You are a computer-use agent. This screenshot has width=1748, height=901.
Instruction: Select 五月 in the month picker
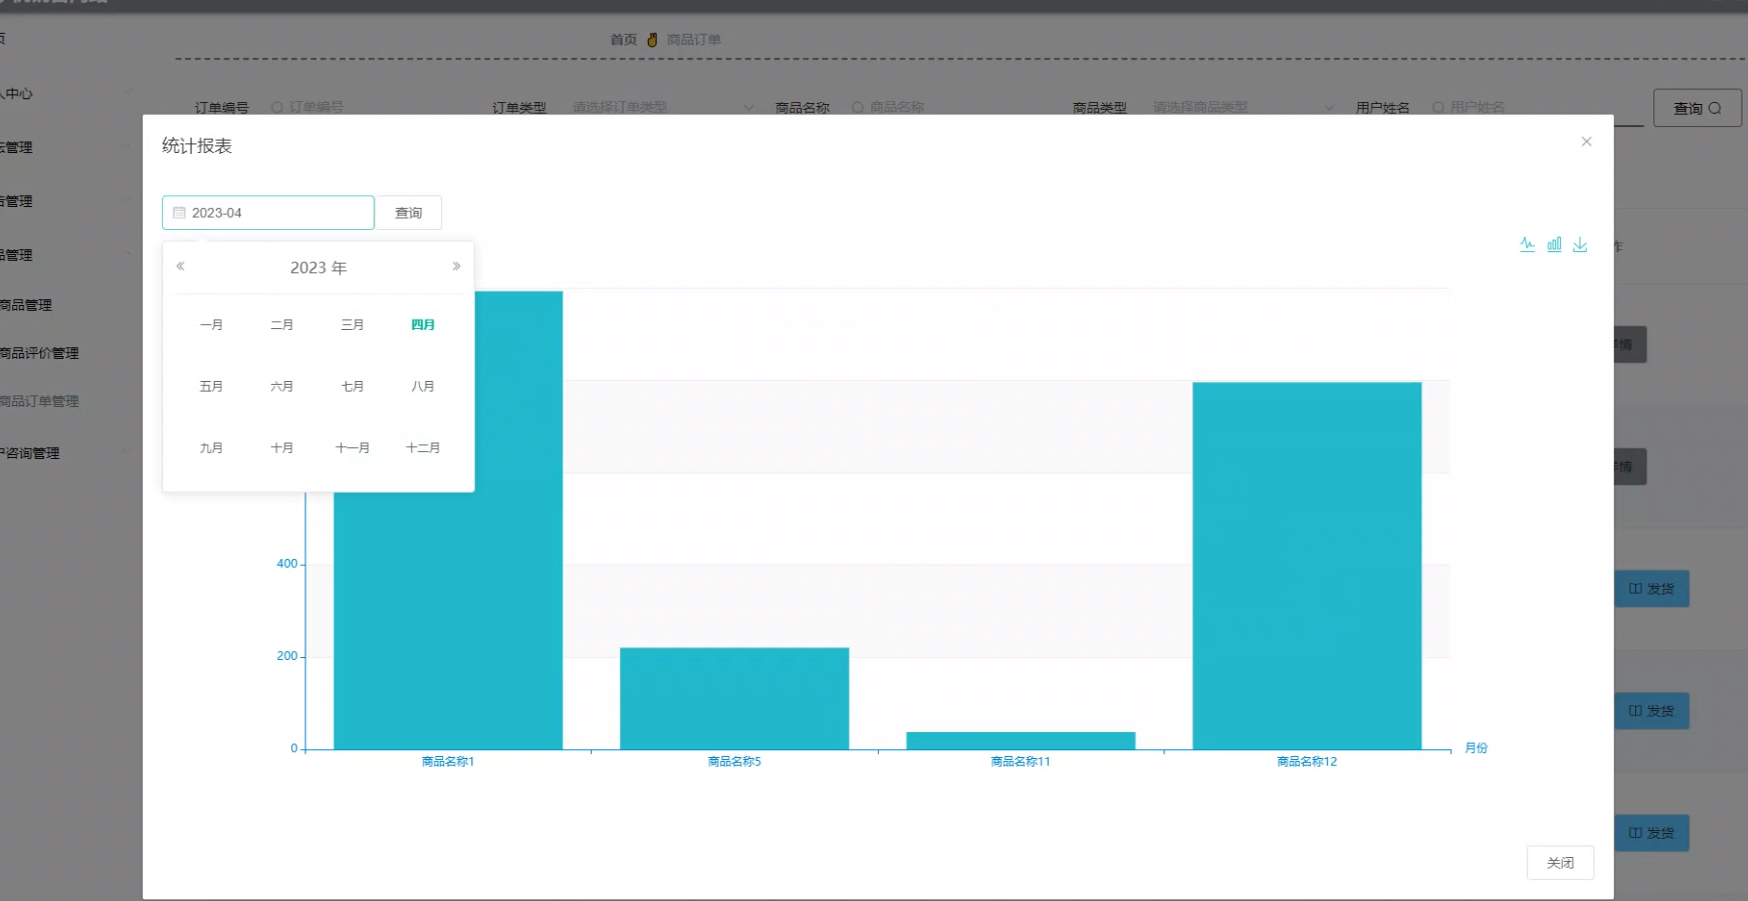(x=211, y=386)
